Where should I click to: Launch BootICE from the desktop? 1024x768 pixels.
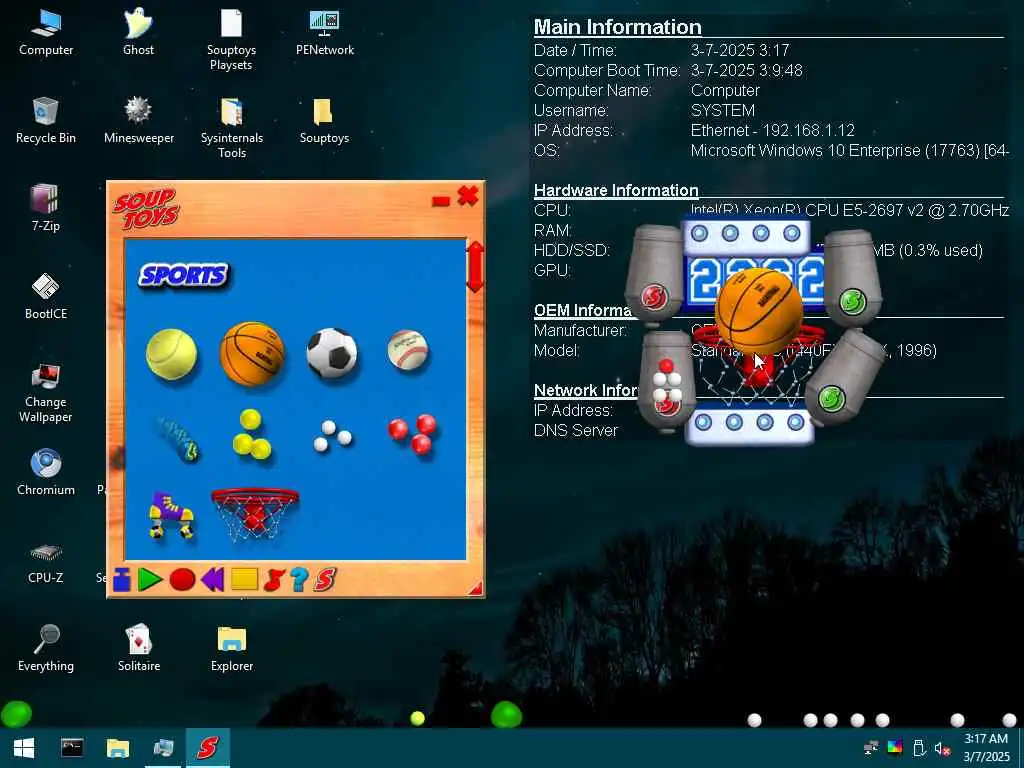(x=46, y=296)
